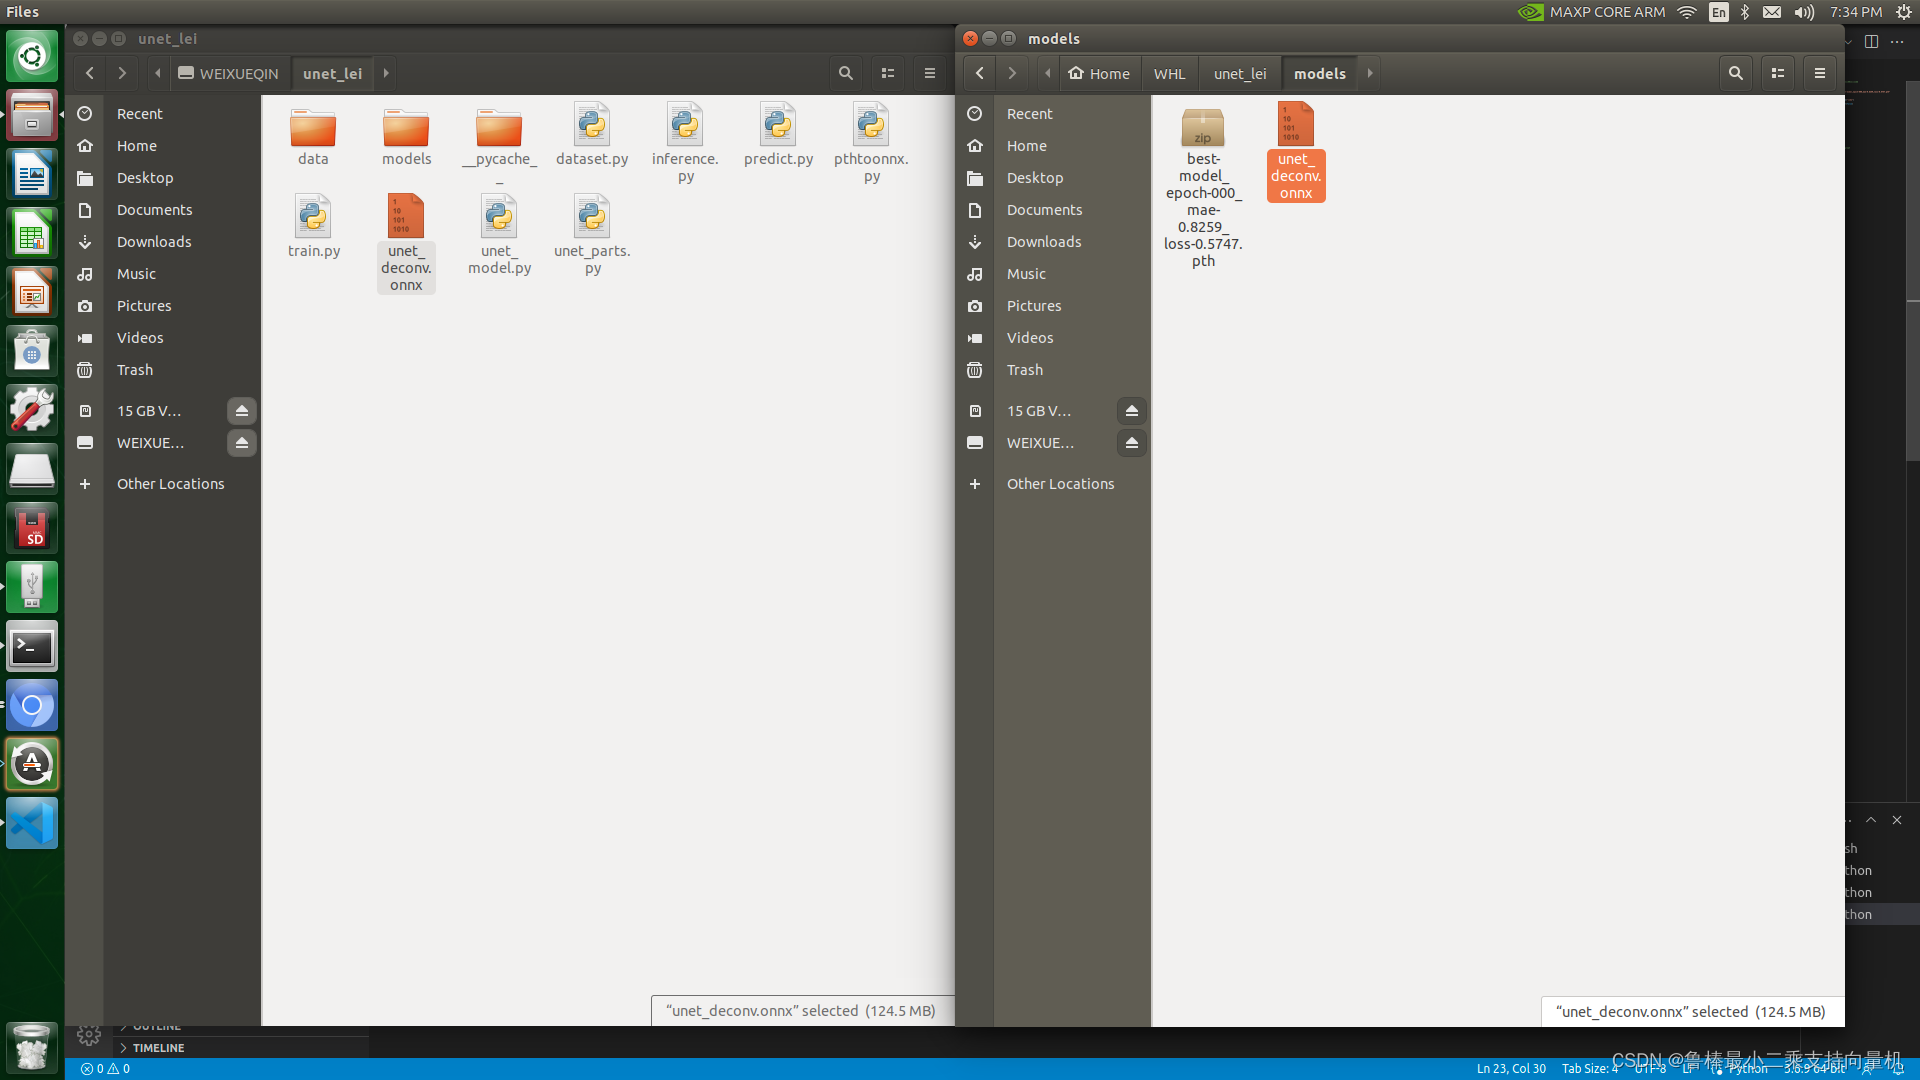Eject the 15 GB volume in left sidebar

pyautogui.click(x=241, y=411)
